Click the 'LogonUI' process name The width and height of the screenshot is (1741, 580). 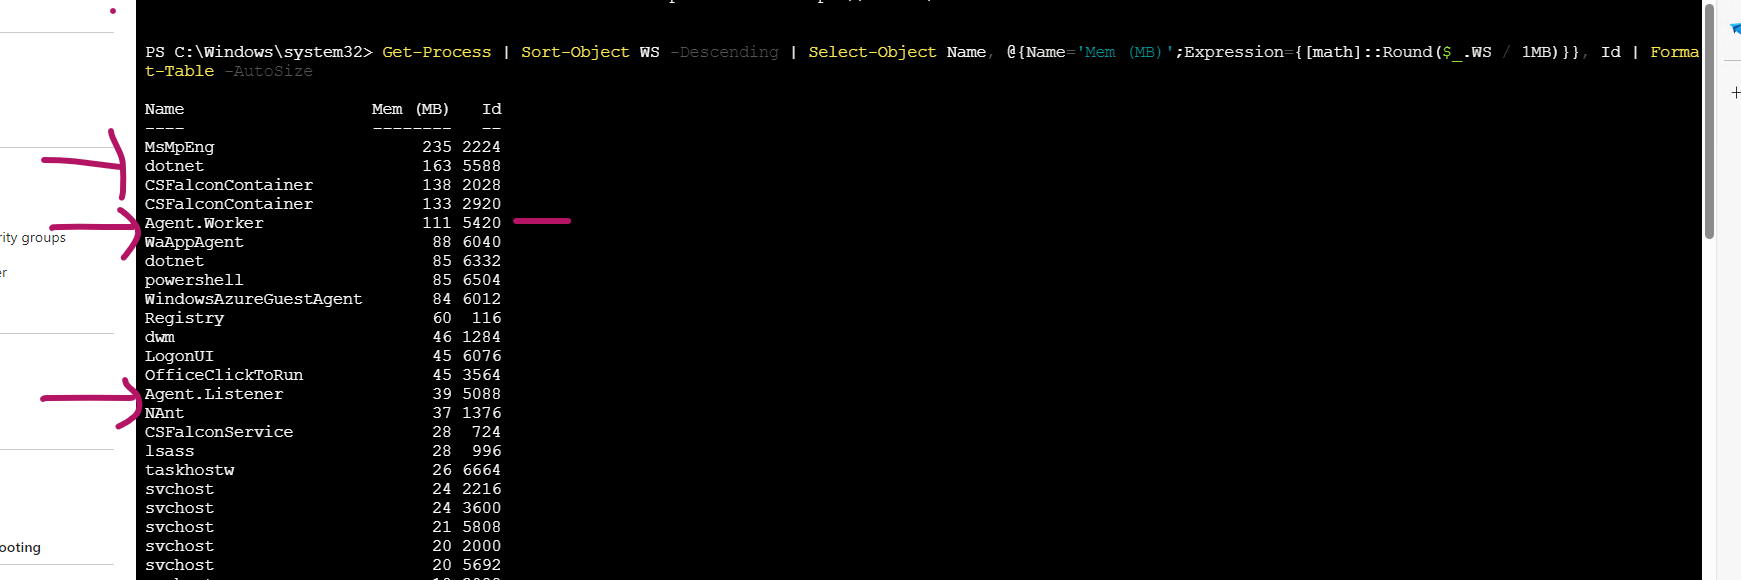(179, 356)
